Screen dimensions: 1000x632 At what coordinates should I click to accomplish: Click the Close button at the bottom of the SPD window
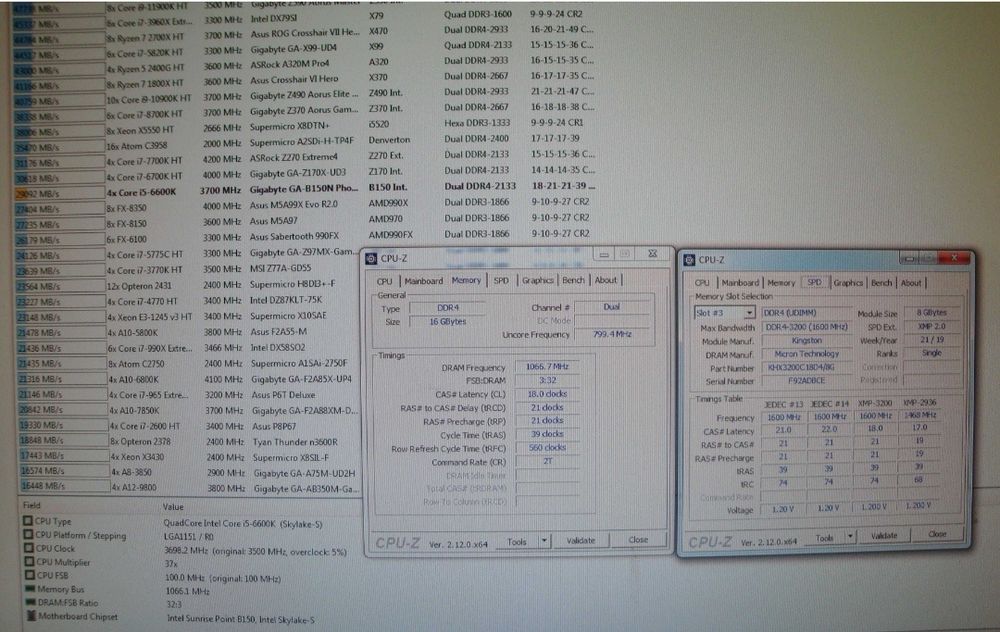pyautogui.click(x=937, y=534)
